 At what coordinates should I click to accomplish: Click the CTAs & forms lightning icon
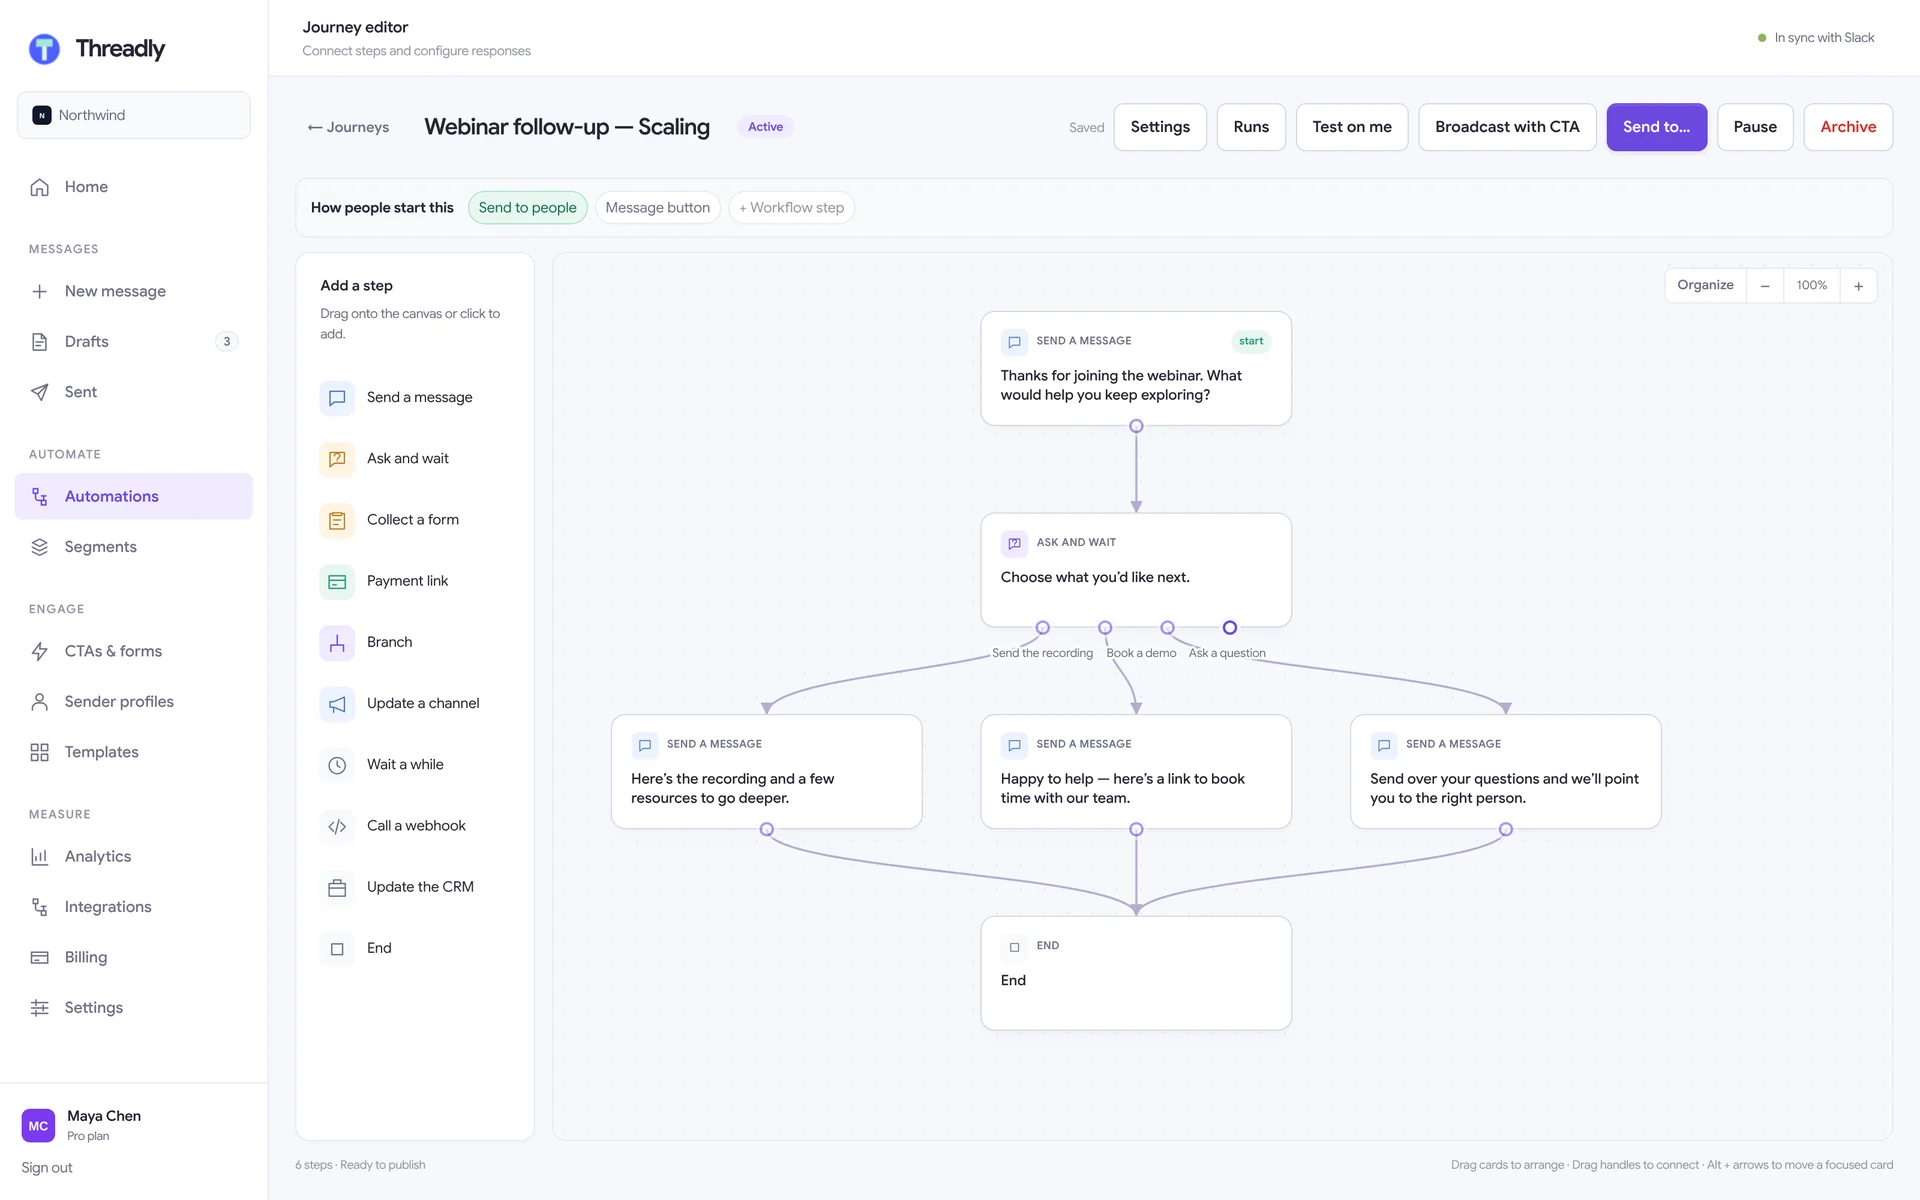tap(40, 651)
